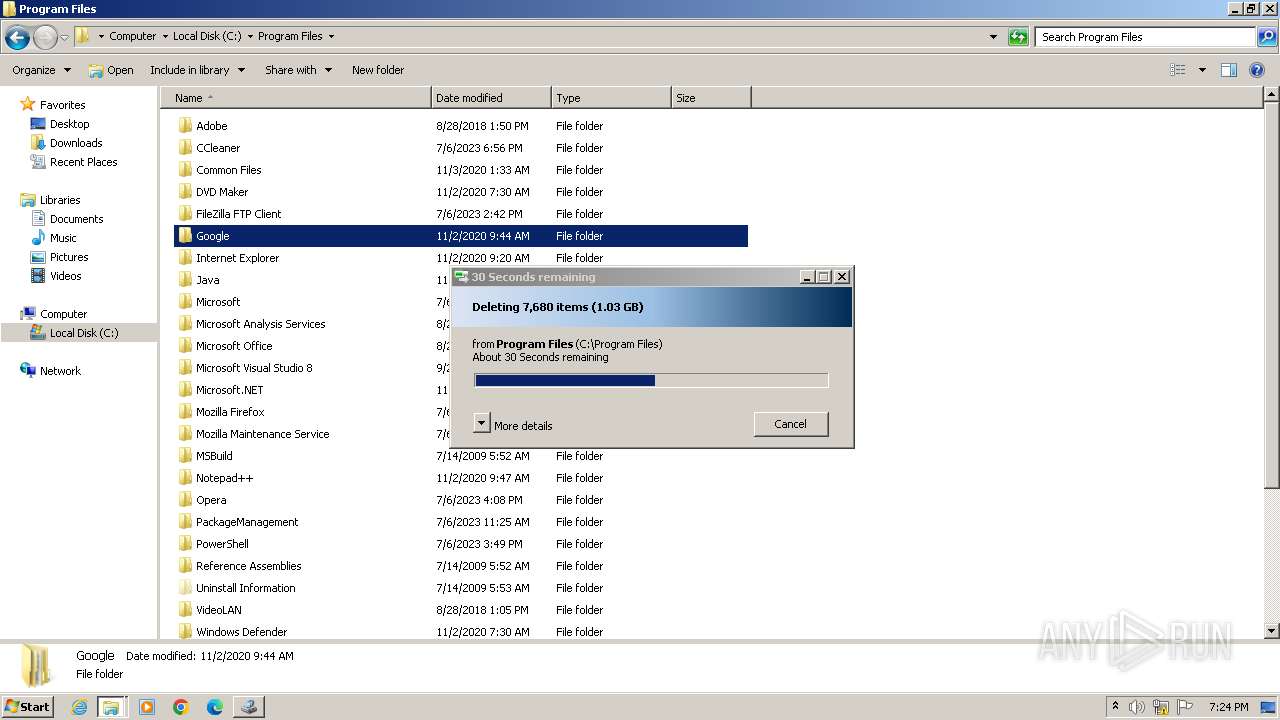Viewport: 1280px width, 720px height.
Task: Click the Change your view icon
Action: (x=1178, y=70)
